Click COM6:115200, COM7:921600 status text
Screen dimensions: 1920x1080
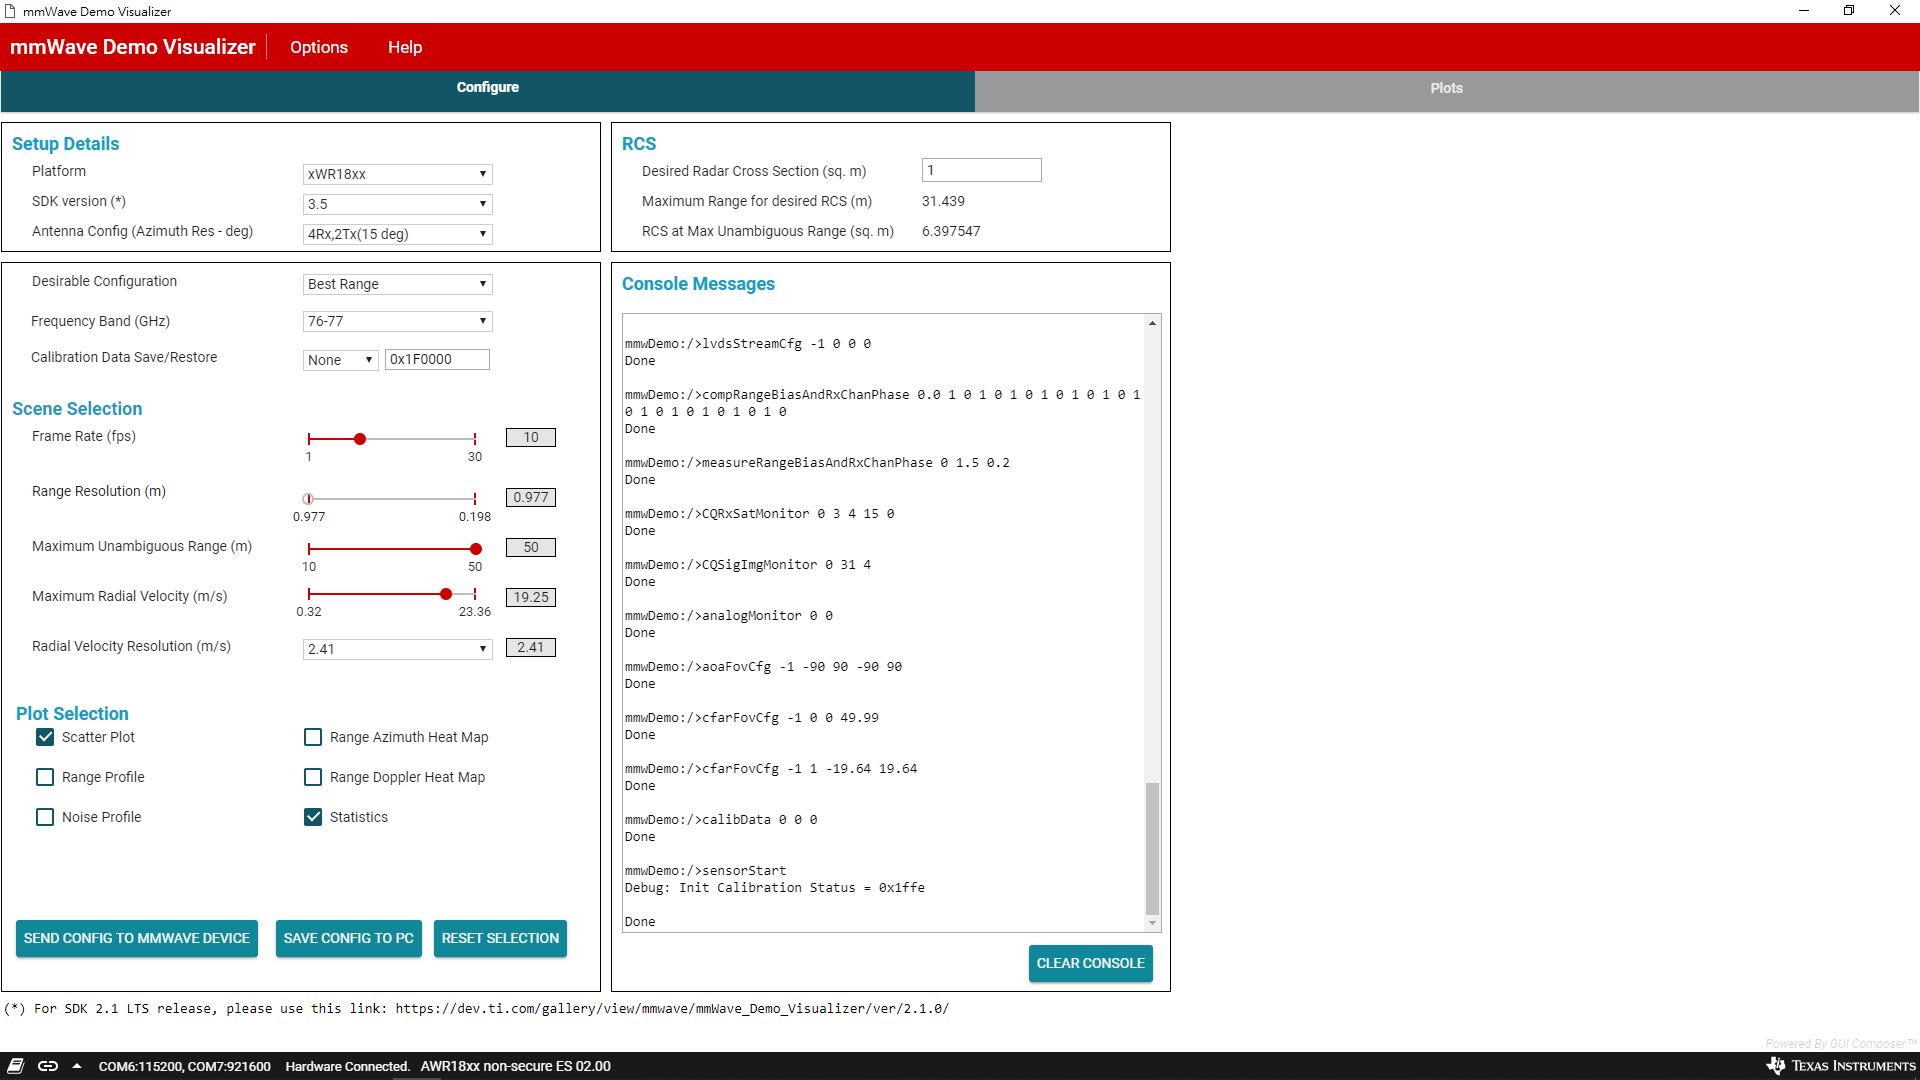click(184, 1066)
